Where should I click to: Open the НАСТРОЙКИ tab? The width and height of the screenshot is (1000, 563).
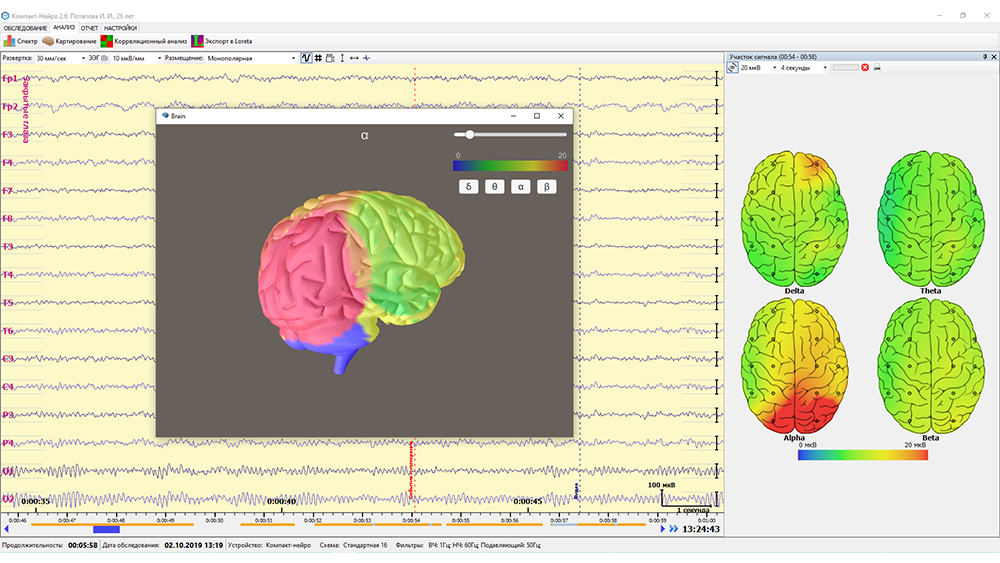point(121,28)
